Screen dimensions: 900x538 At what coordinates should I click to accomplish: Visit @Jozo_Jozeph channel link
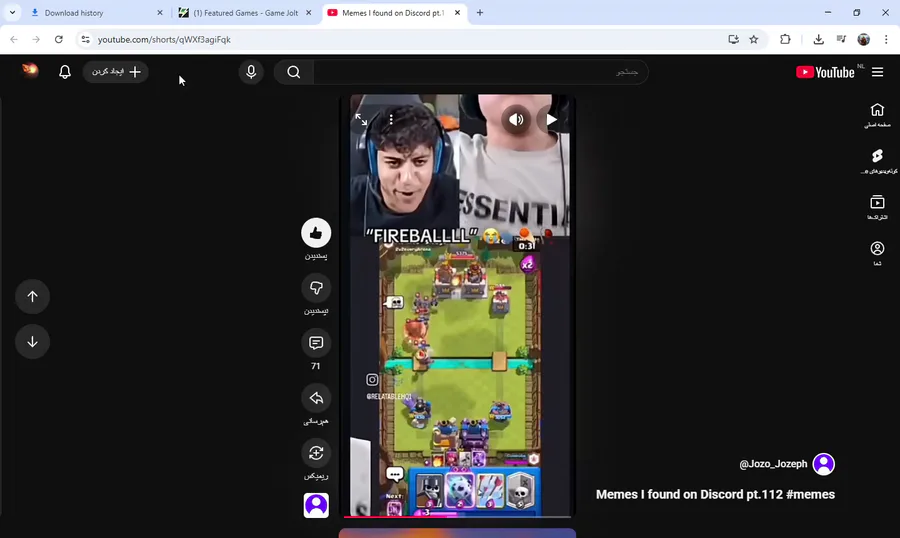773,464
